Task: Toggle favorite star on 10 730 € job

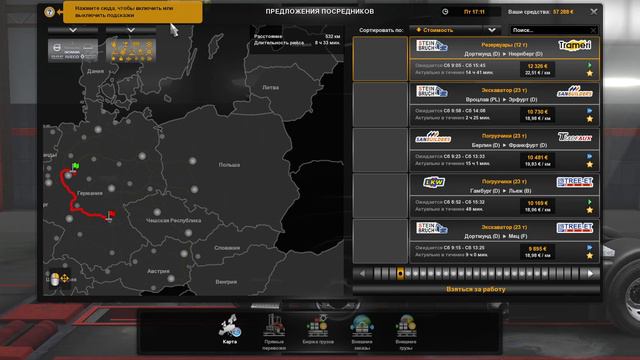Action: coord(589,119)
